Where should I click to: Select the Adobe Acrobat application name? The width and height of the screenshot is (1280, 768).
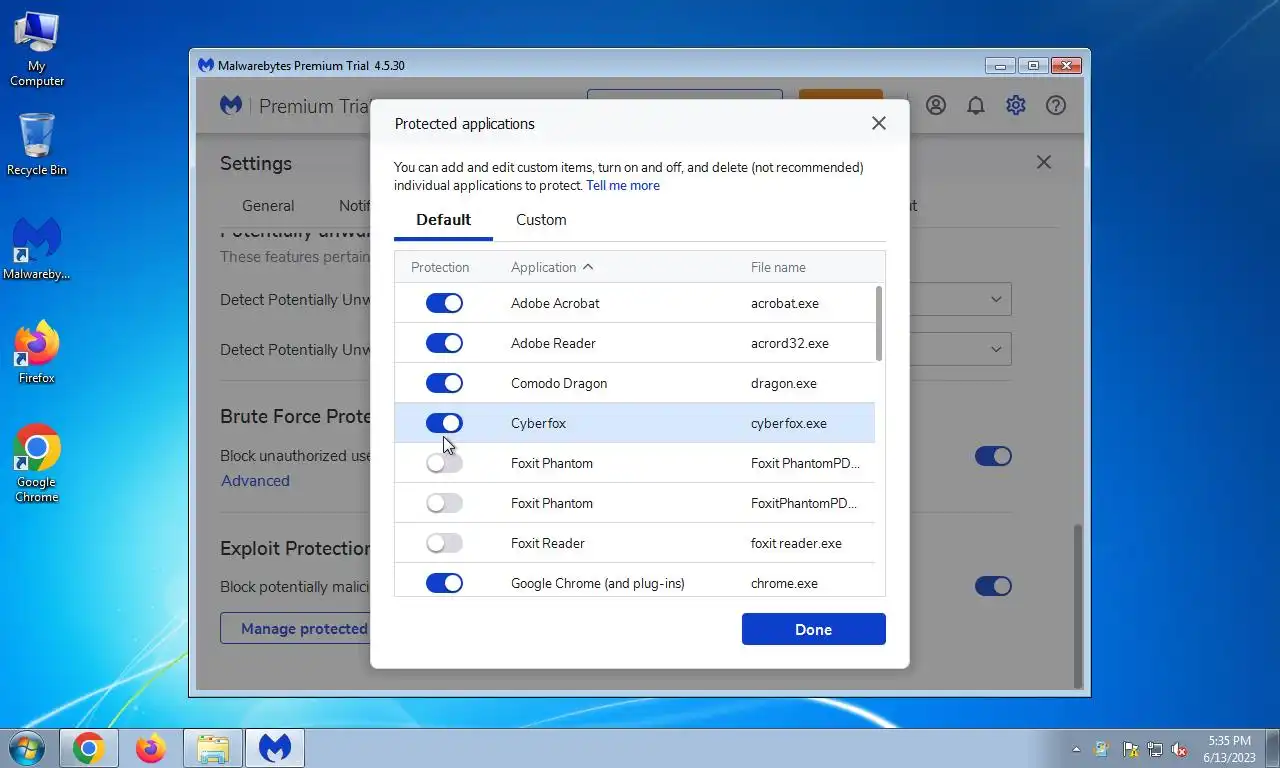tap(555, 303)
